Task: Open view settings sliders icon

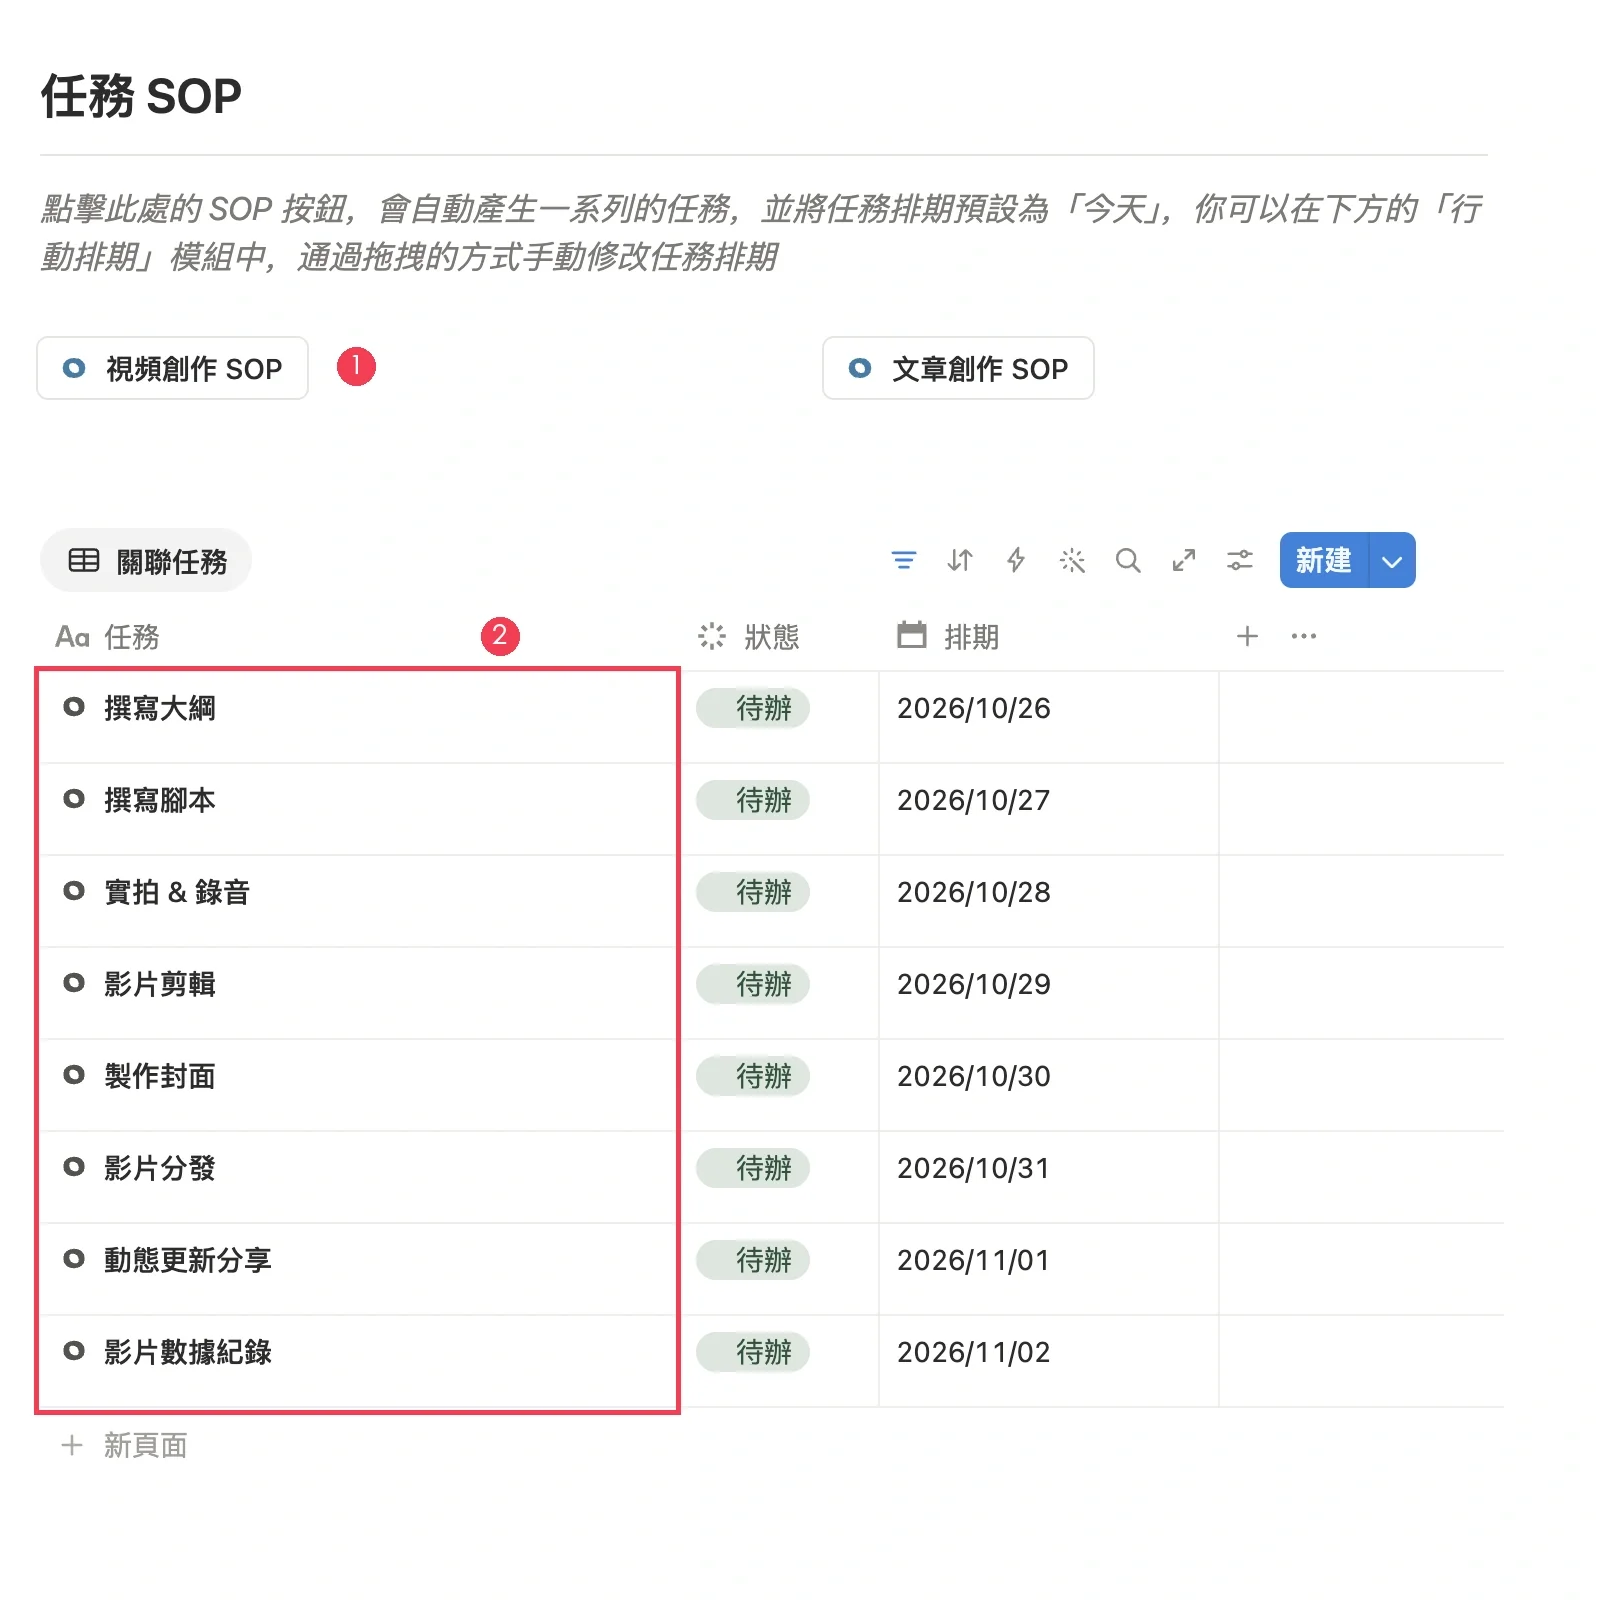Action: [x=1240, y=560]
